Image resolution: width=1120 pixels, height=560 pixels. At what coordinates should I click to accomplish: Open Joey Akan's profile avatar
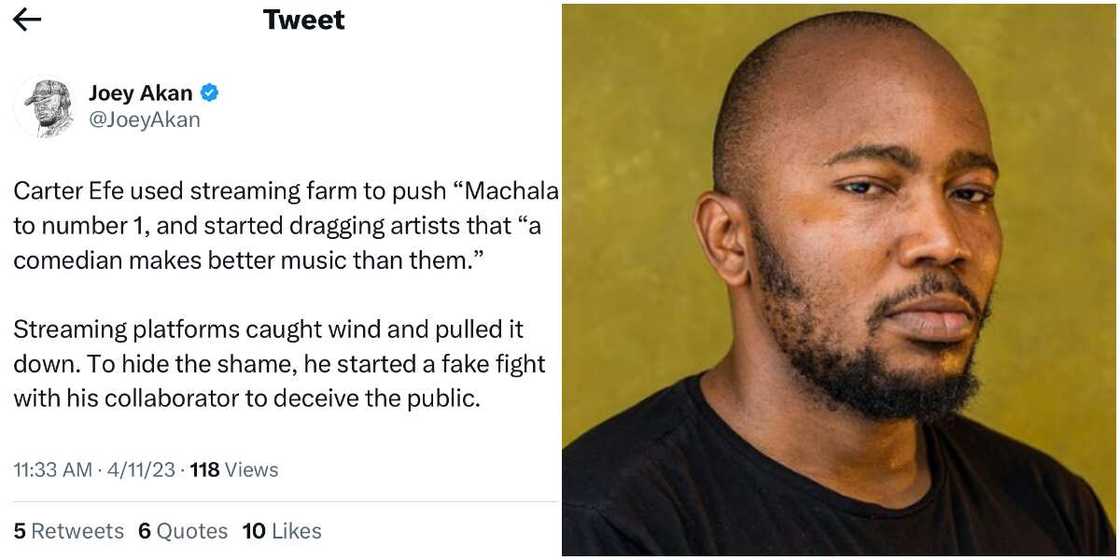[x=47, y=107]
